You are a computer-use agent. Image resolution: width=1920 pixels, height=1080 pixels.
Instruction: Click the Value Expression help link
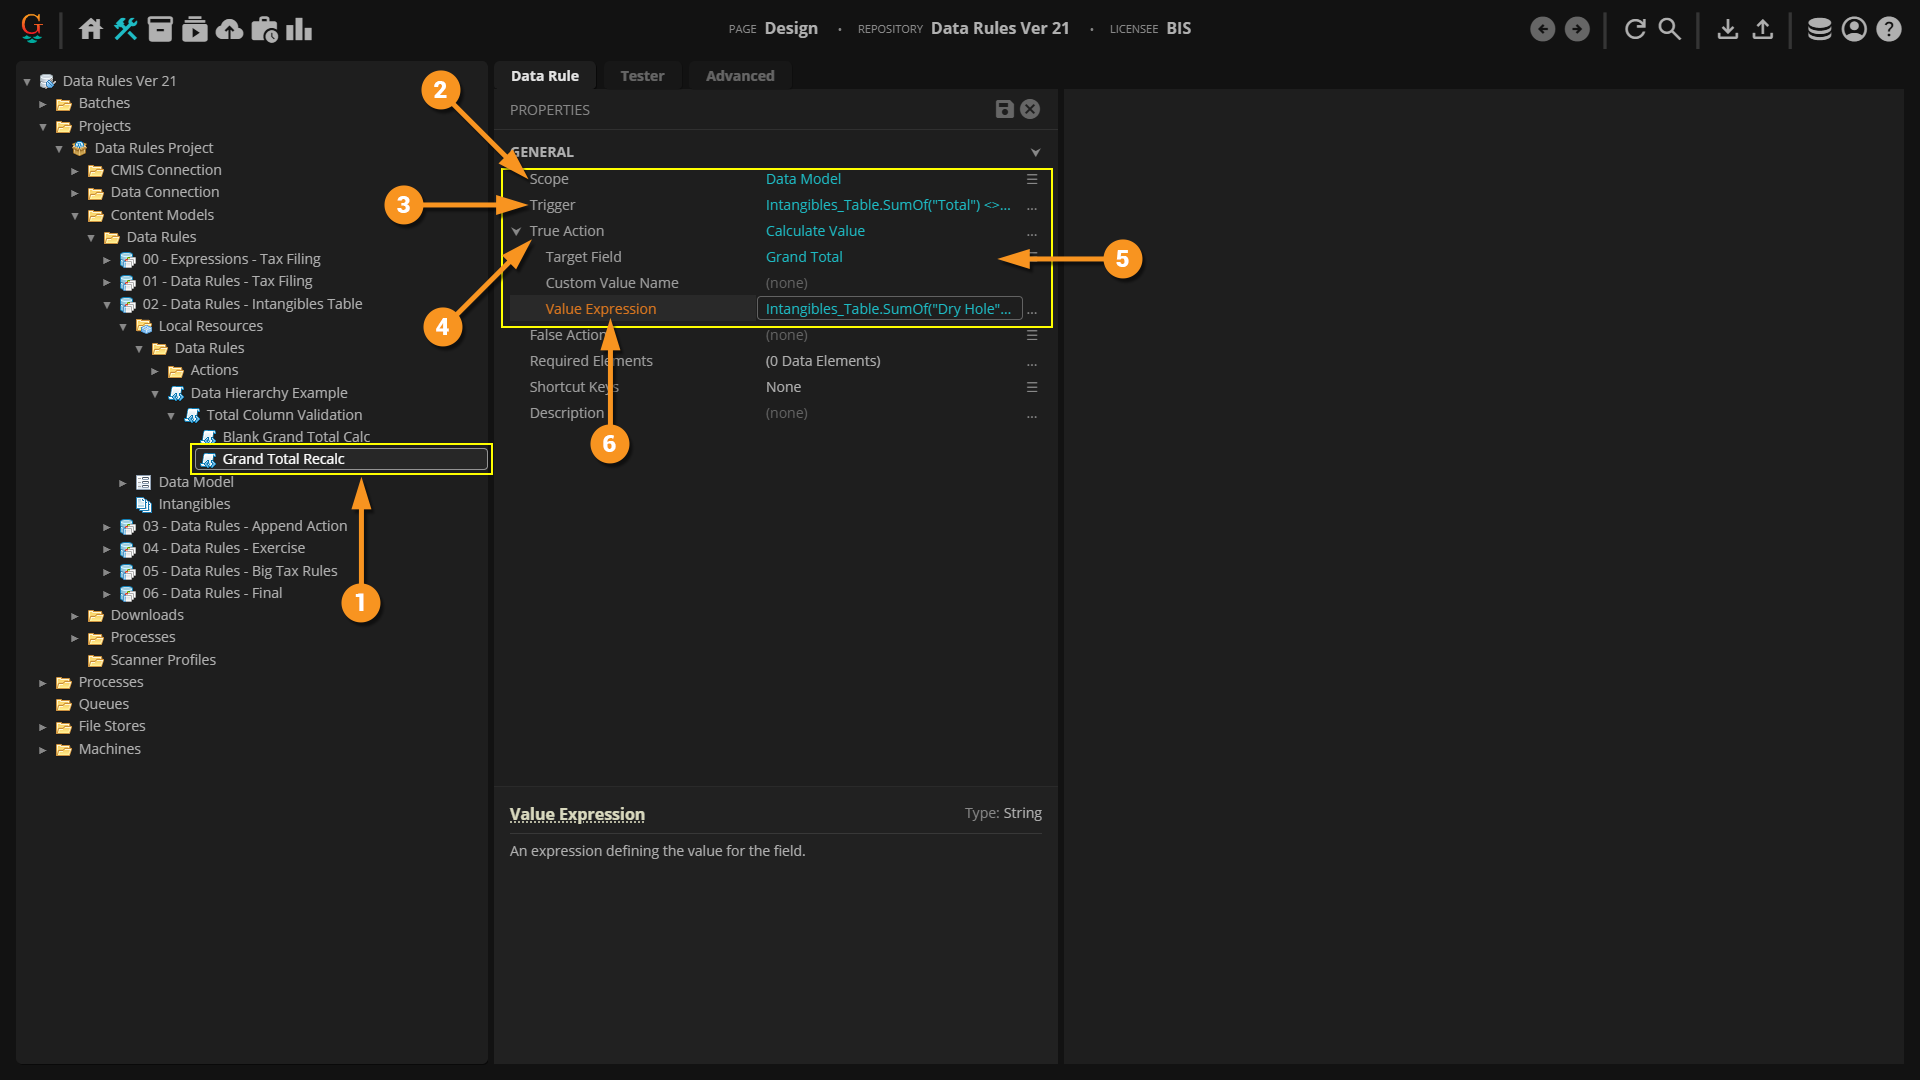click(x=577, y=814)
